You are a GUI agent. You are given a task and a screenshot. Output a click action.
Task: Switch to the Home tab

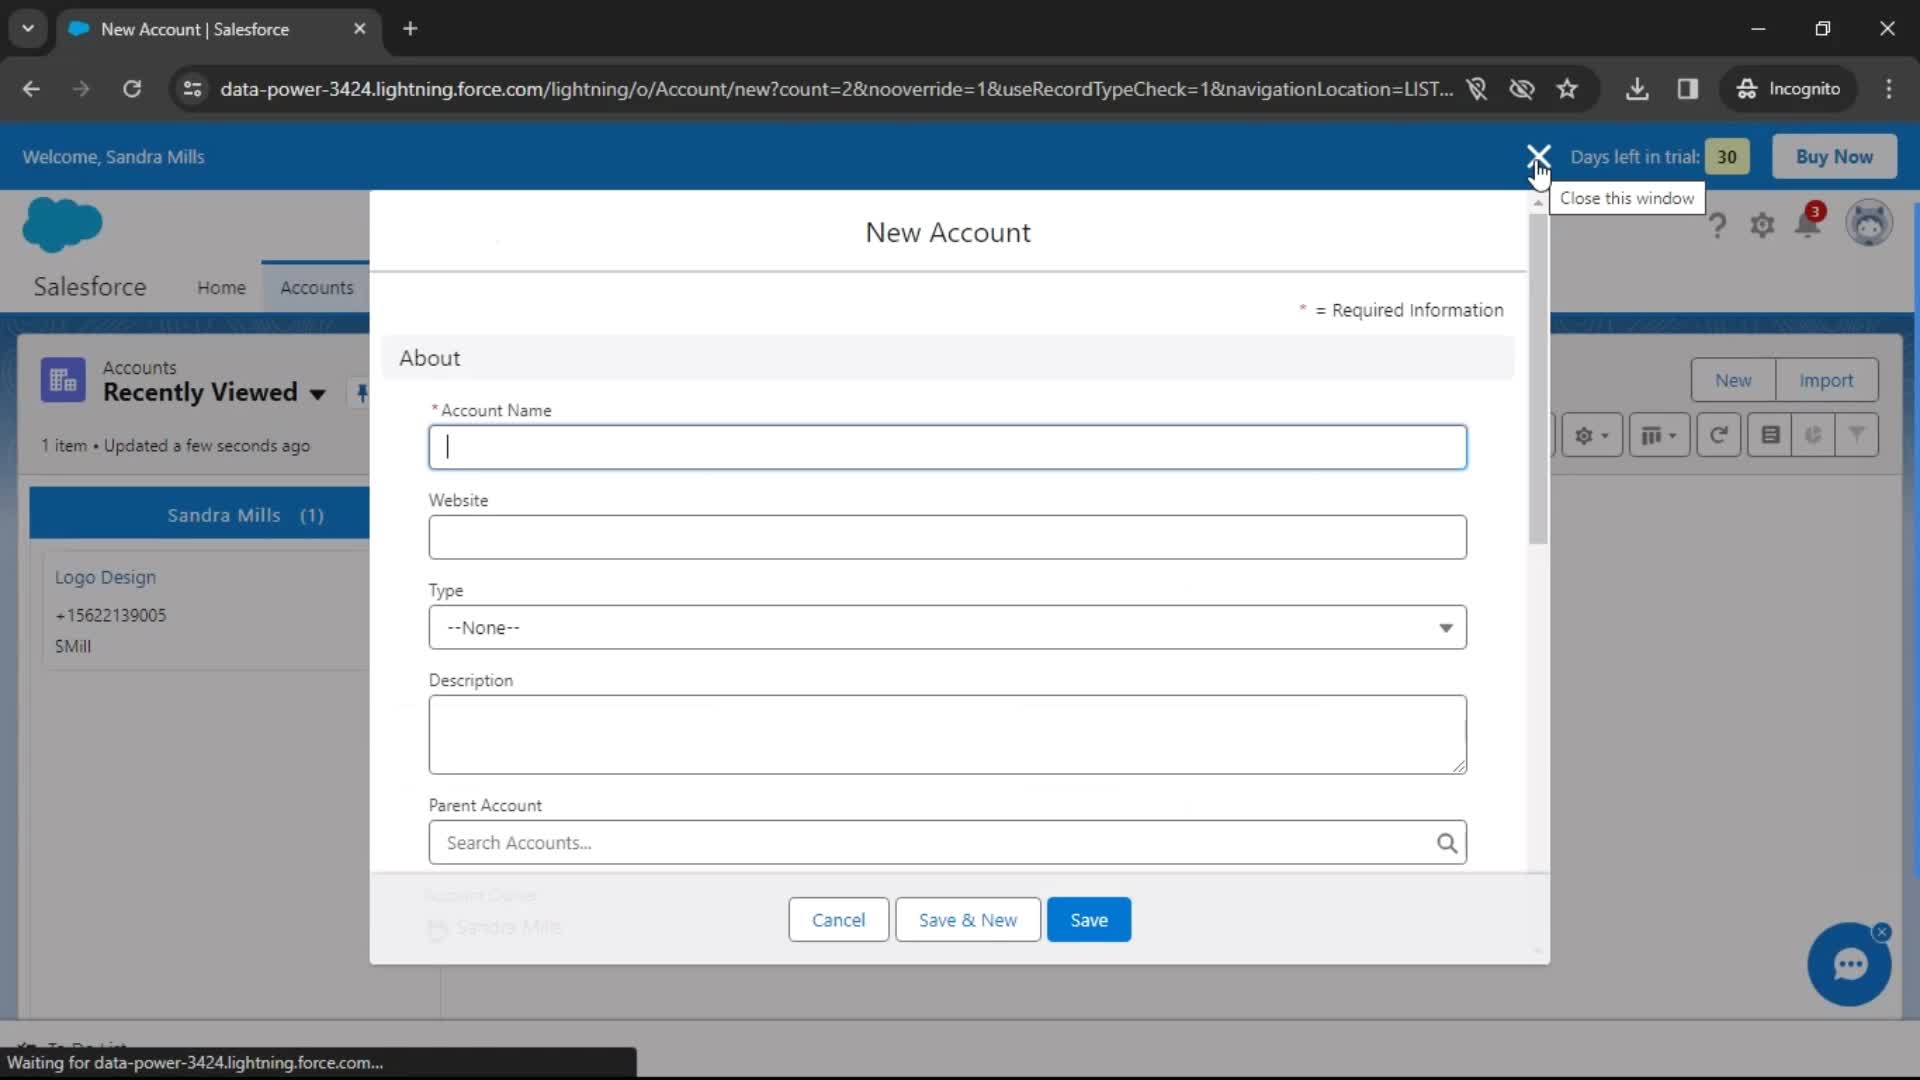click(x=221, y=287)
